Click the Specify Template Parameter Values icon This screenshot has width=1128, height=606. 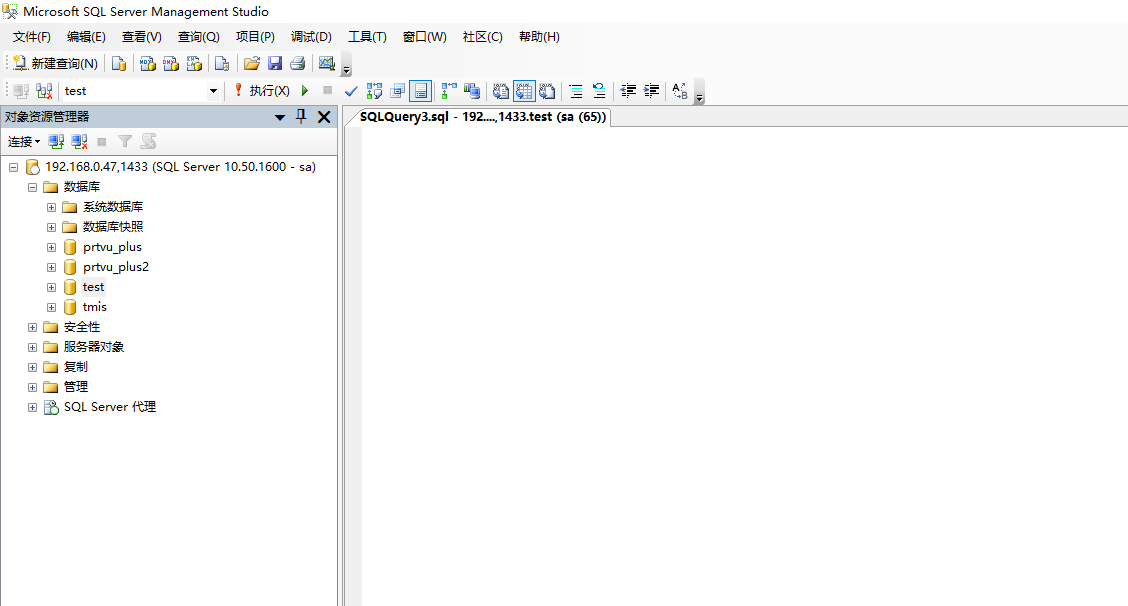click(x=680, y=91)
